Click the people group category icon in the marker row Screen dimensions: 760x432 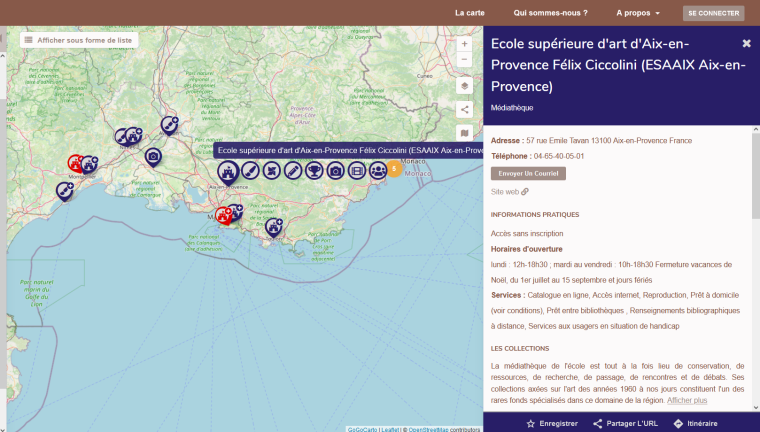click(x=378, y=171)
